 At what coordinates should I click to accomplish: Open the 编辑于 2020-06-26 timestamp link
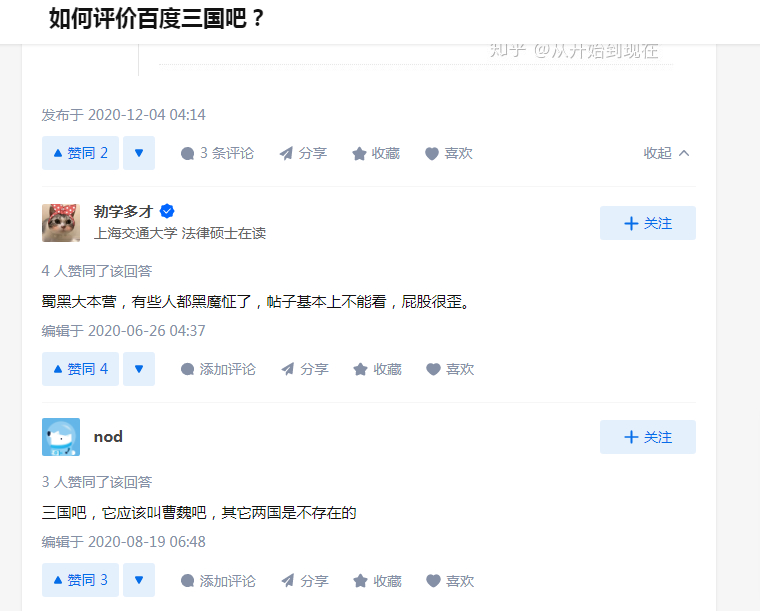point(123,330)
